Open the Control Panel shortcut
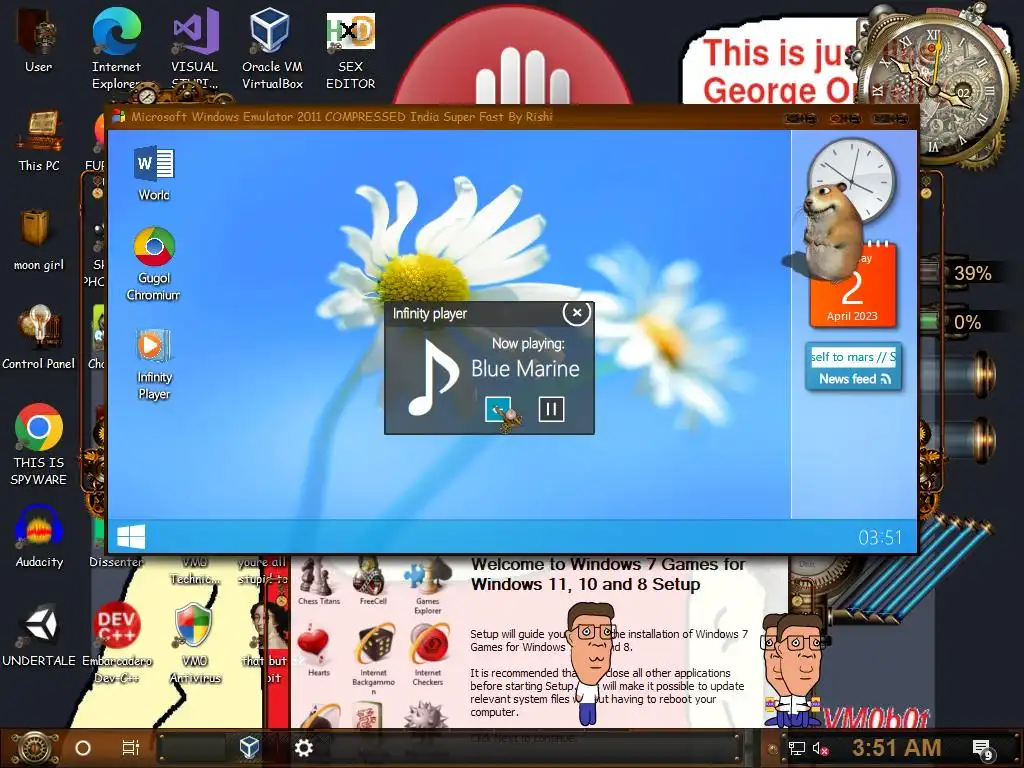The image size is (1024, 768). (x=38, y=338)
